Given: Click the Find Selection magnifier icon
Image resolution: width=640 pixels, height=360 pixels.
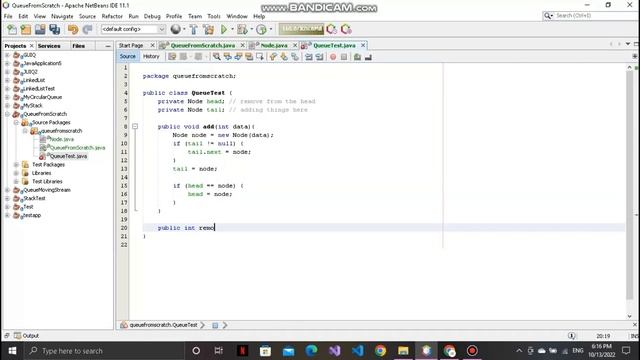Looking at the screenshot, I should (217, 57).
